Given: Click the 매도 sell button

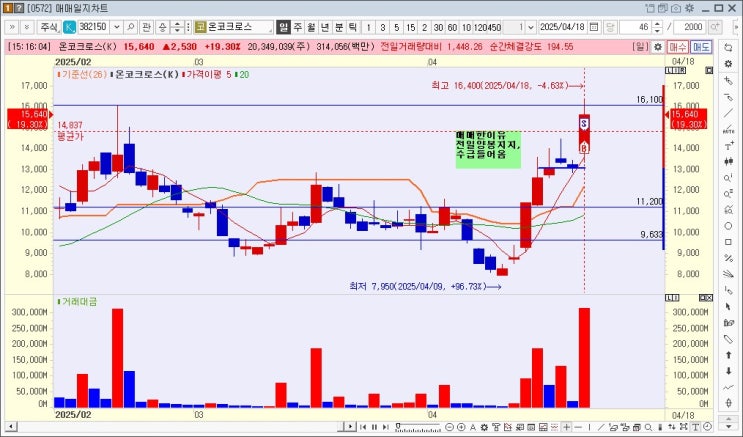Looking at the screenshot, I should (x=701, y=47).
